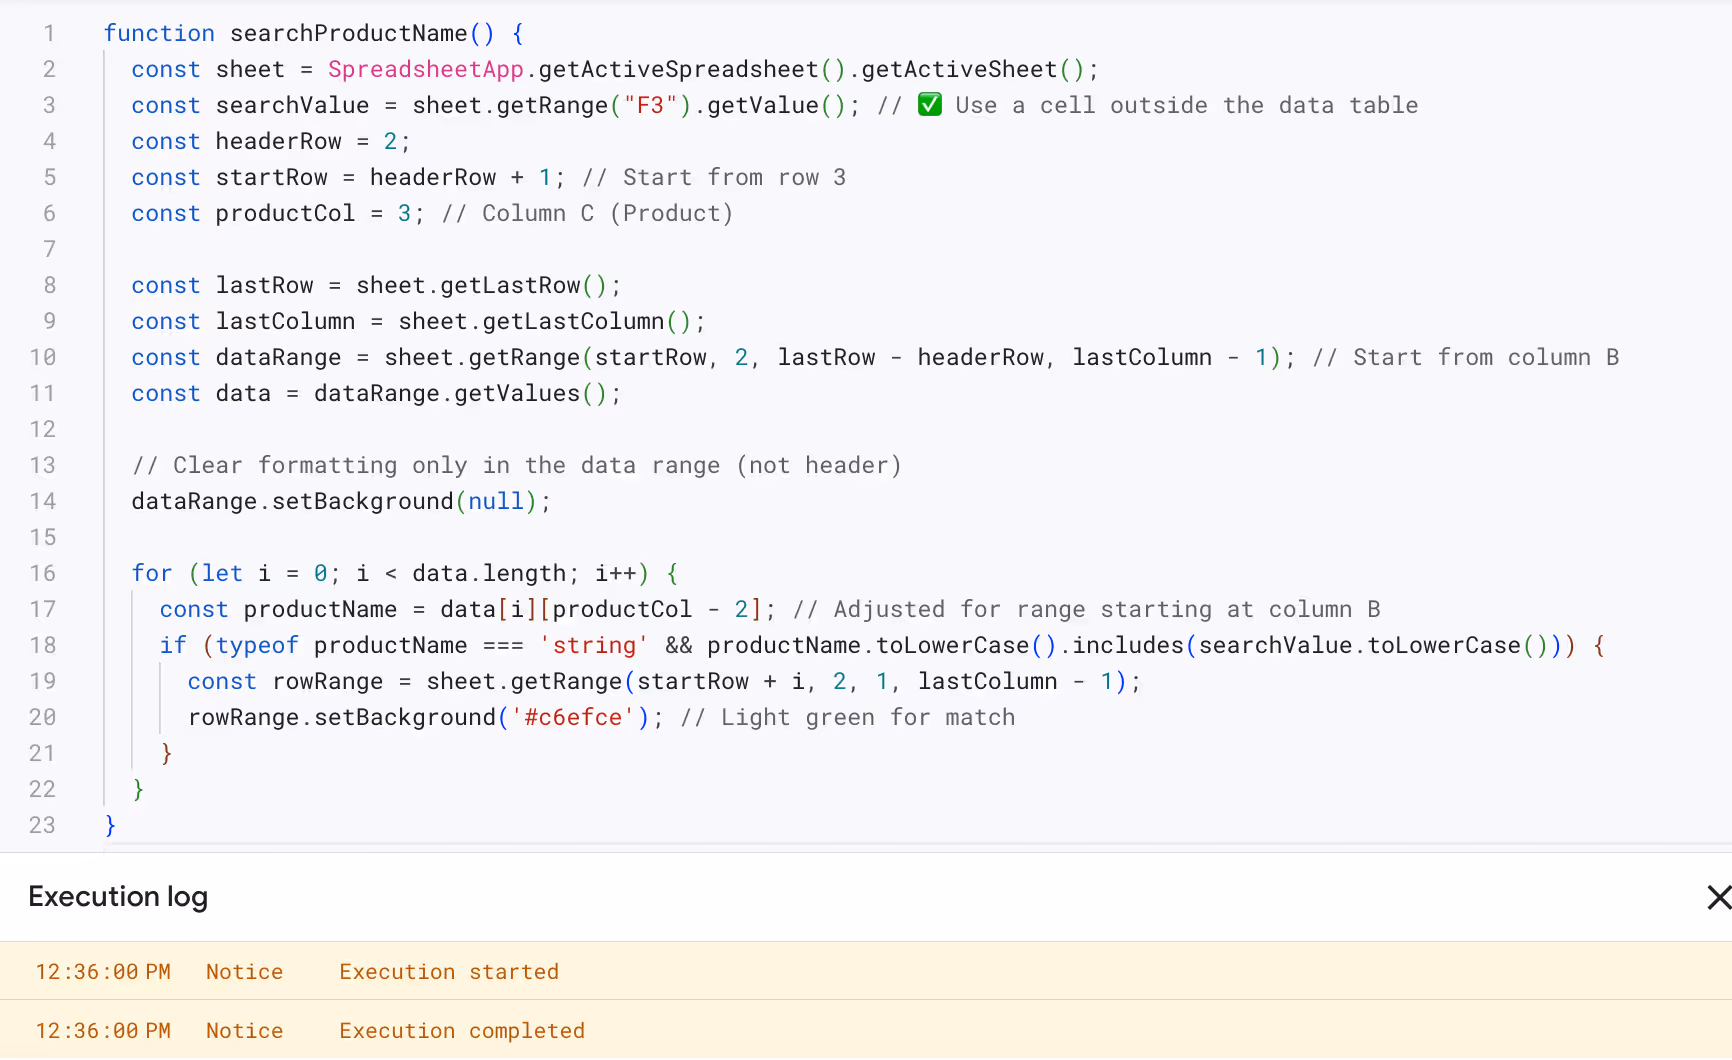Select the 'Execution completed' log entry
1732x1060 pixels.
tap(461, 1030)
